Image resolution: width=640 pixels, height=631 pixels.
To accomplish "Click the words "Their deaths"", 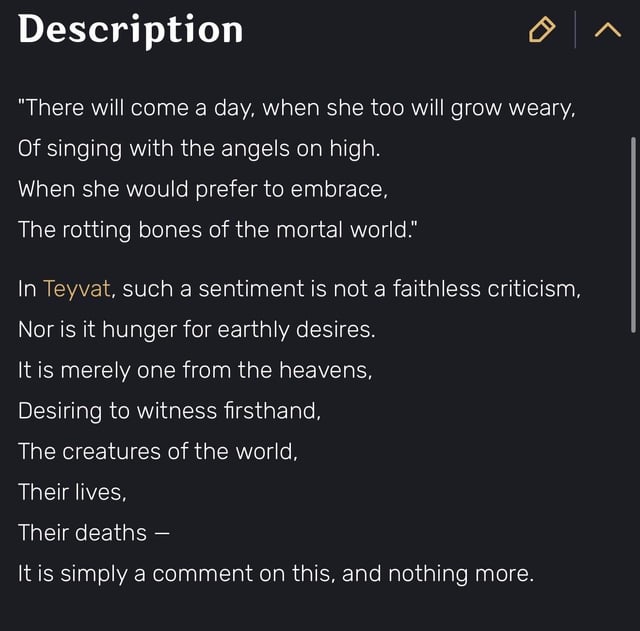I will coord(82,533).
